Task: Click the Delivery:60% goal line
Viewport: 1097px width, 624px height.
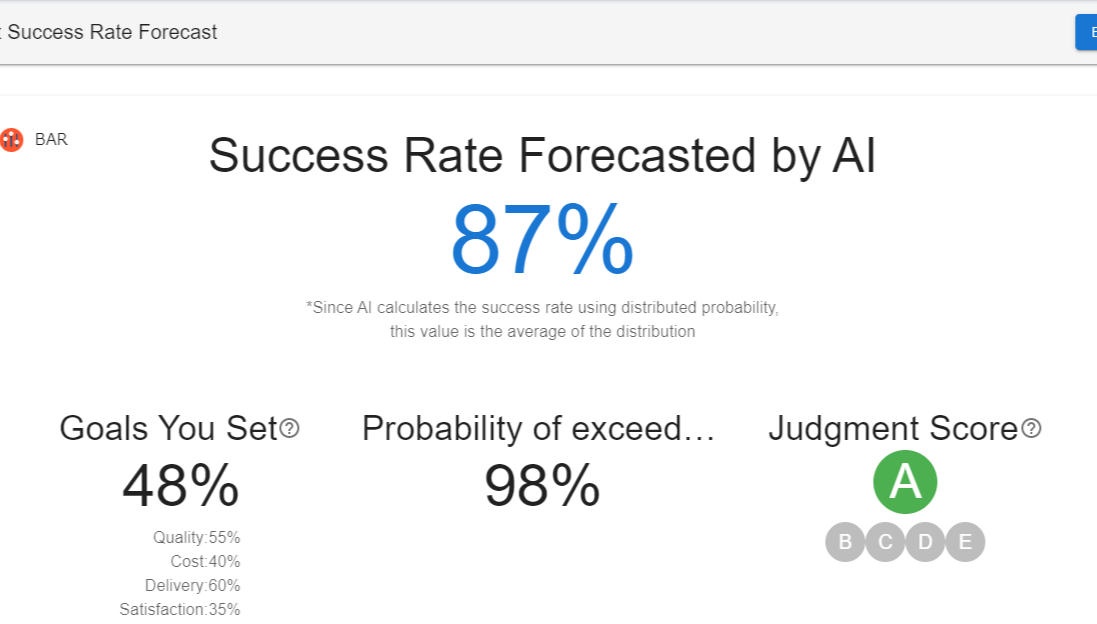Action: 192,585
